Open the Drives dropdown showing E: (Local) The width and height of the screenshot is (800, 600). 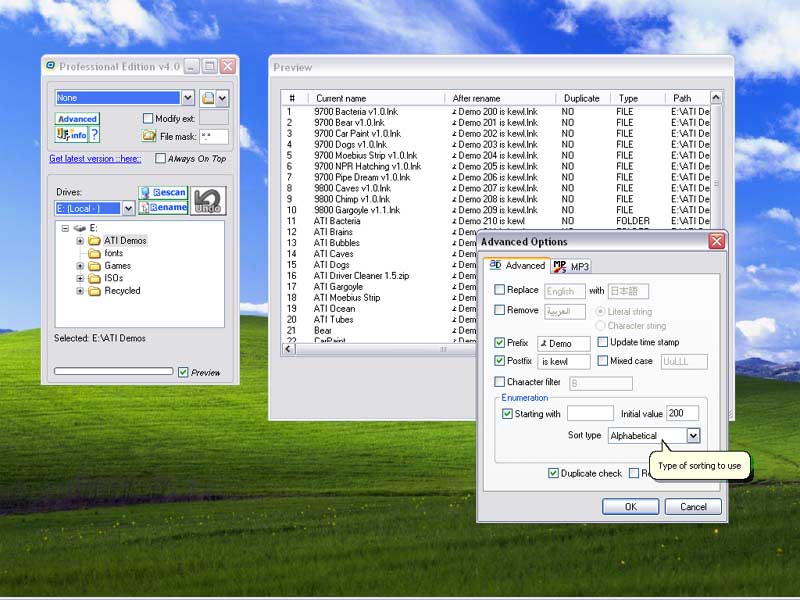pyautogui.click(x=128, y=208)
